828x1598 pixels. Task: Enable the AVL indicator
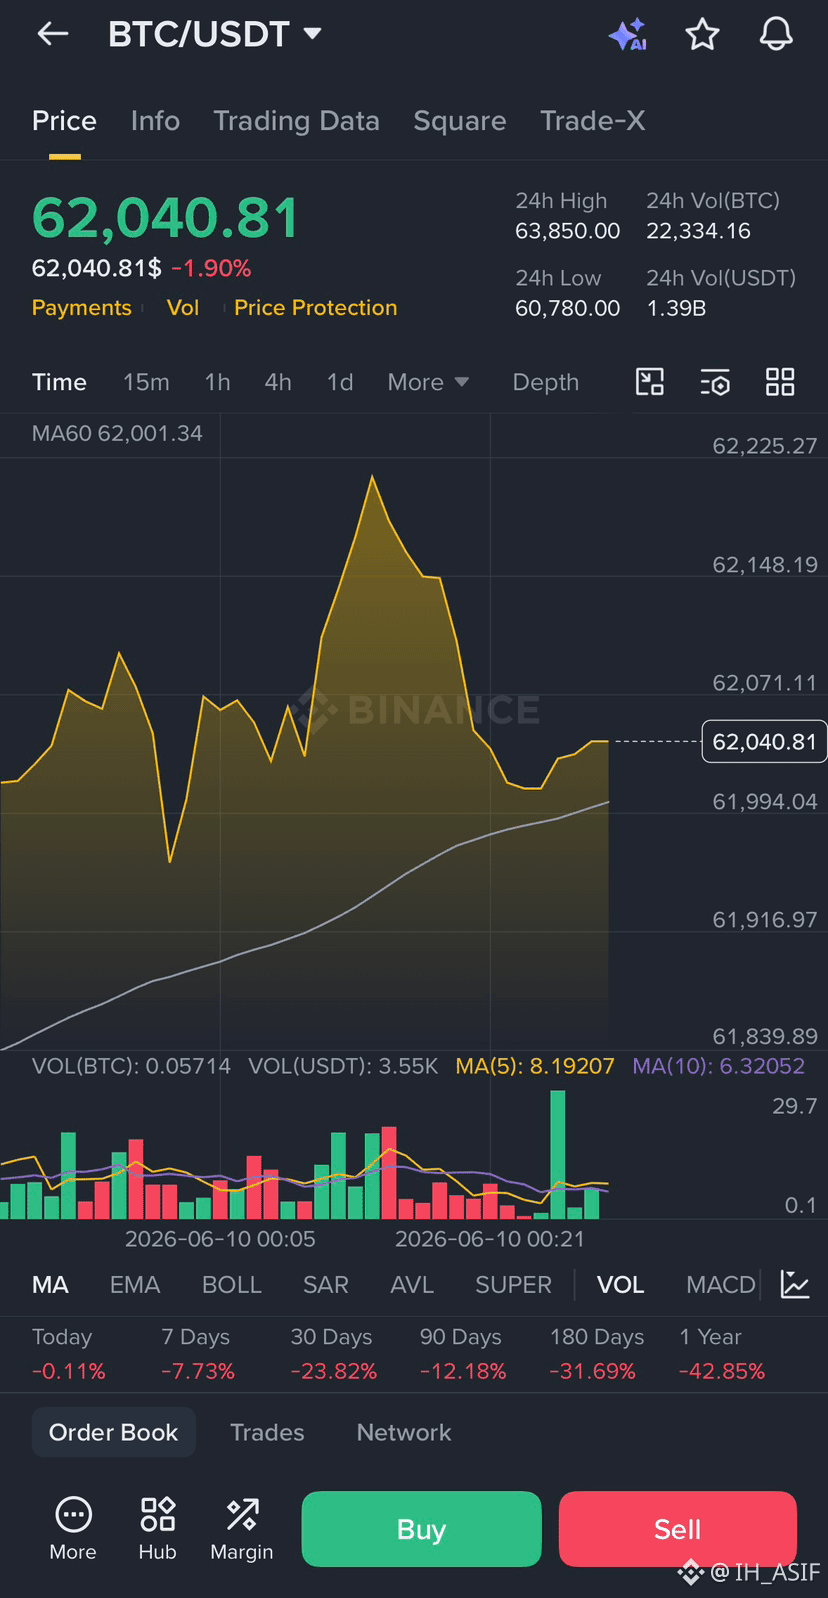(x=412, y=1285)
